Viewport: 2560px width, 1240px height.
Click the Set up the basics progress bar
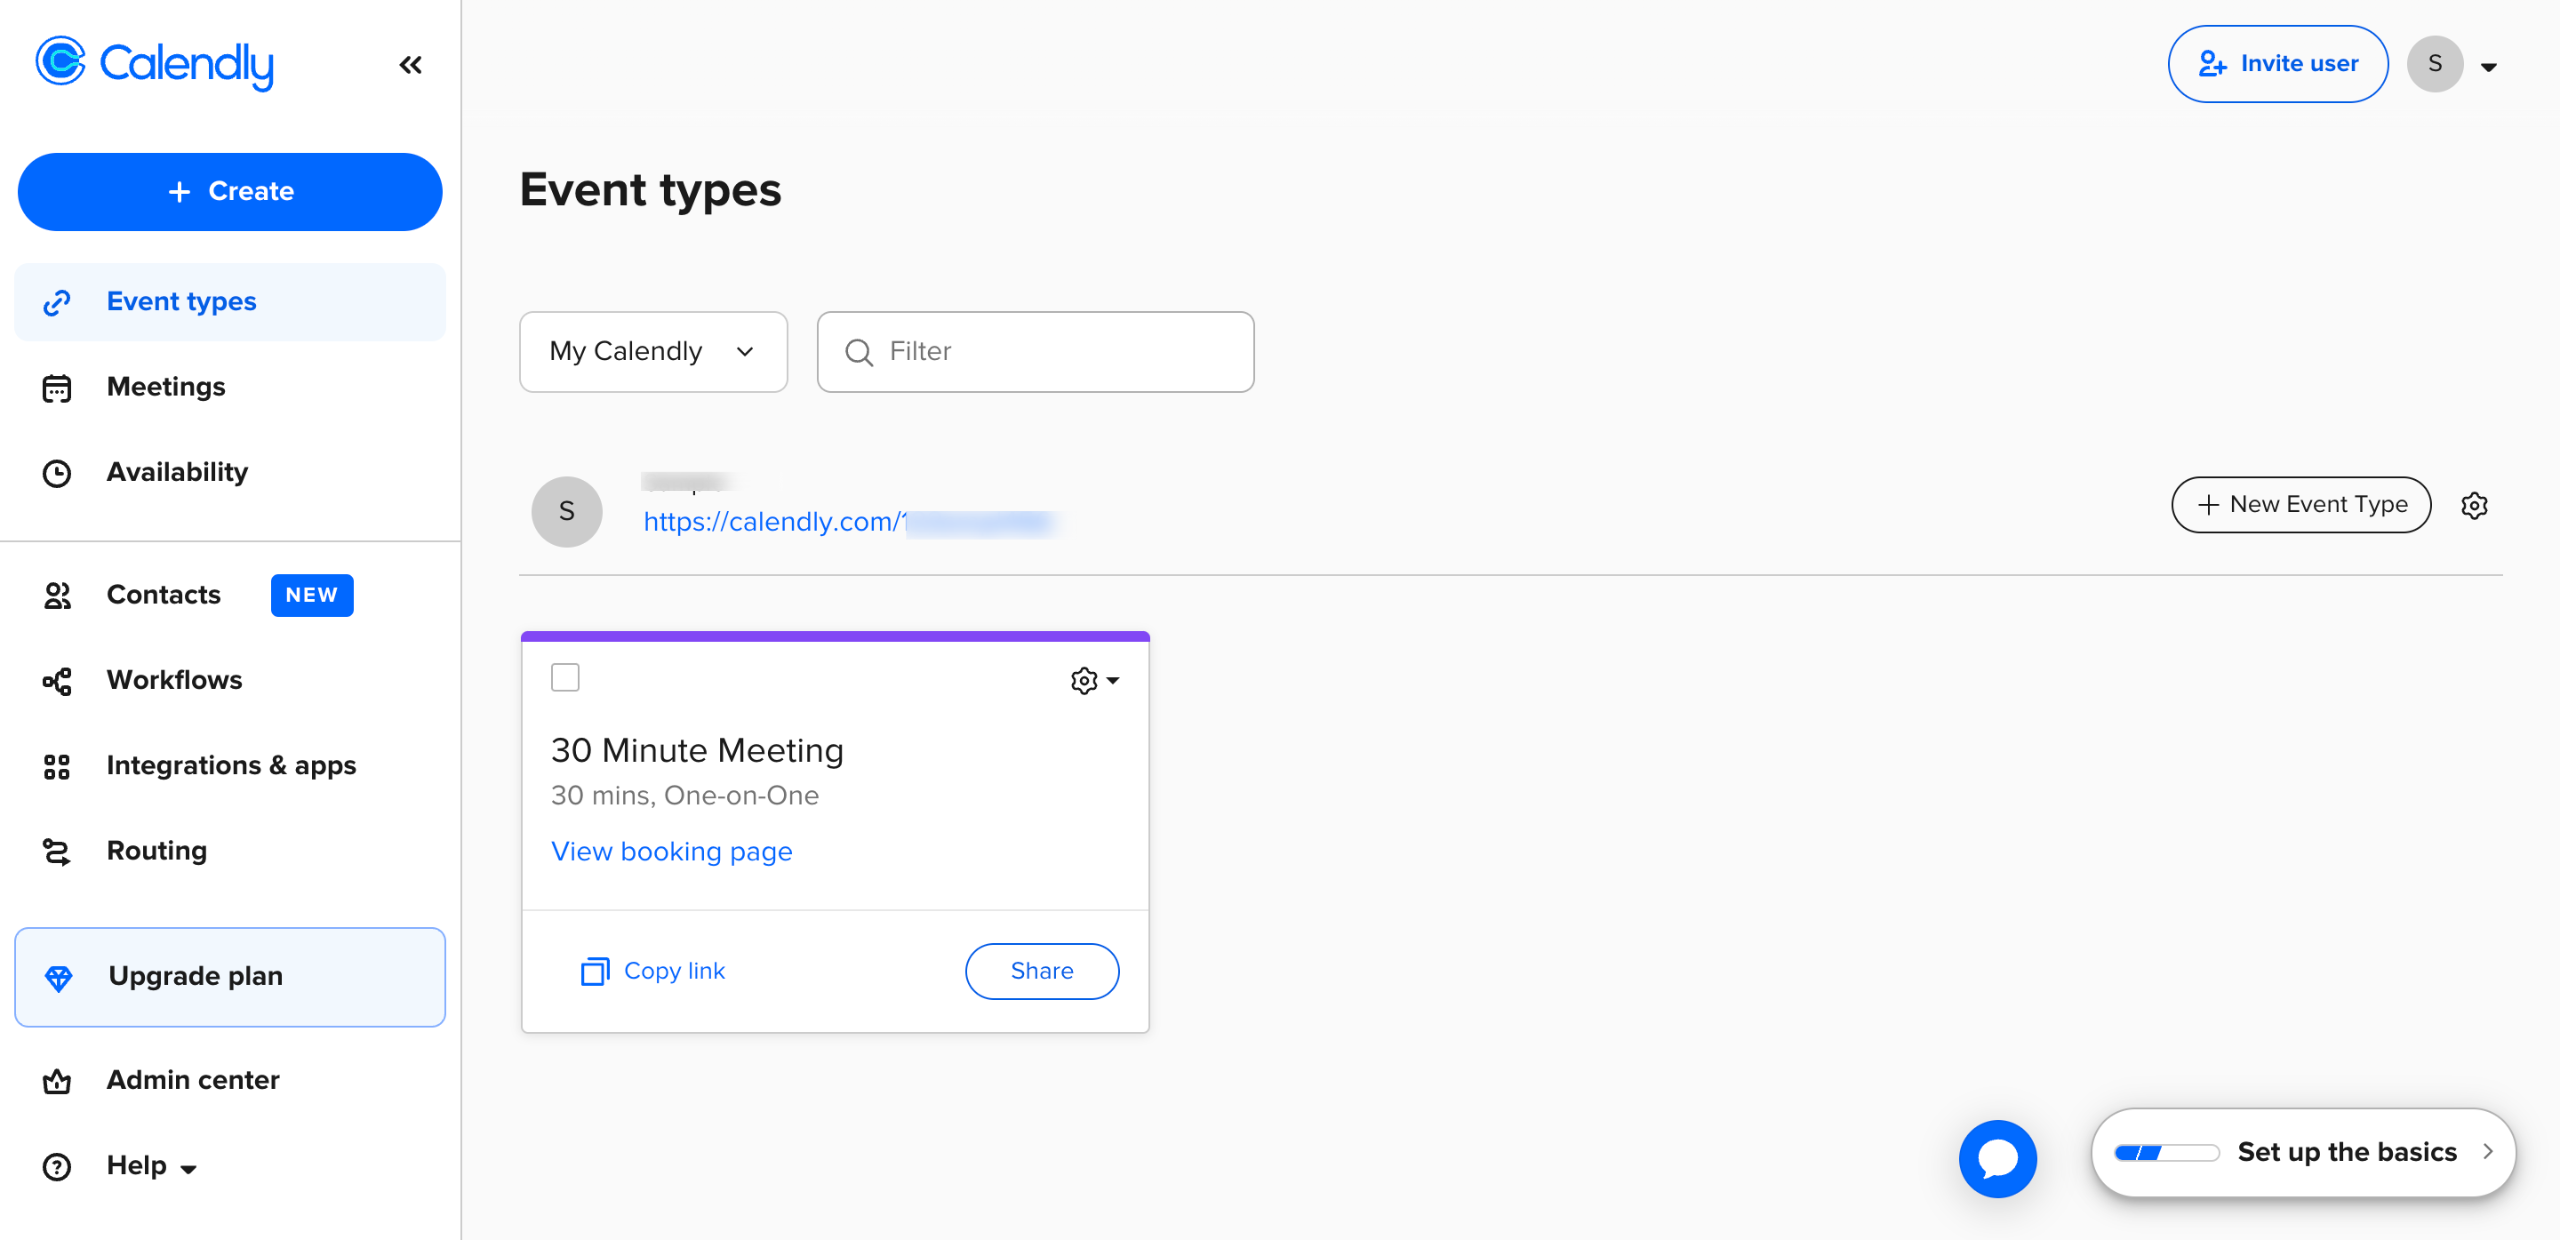2166,1153
